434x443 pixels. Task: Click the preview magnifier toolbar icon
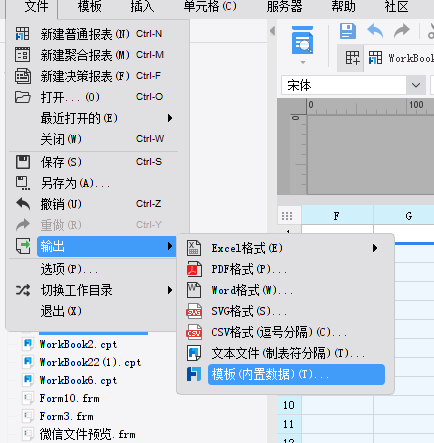[302, 40]
